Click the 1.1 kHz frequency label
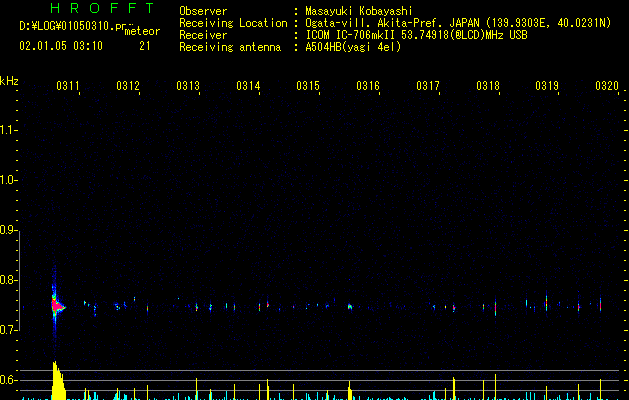This screenshot has width=629, height=400. pyautogui.click(x=8, y=130)
